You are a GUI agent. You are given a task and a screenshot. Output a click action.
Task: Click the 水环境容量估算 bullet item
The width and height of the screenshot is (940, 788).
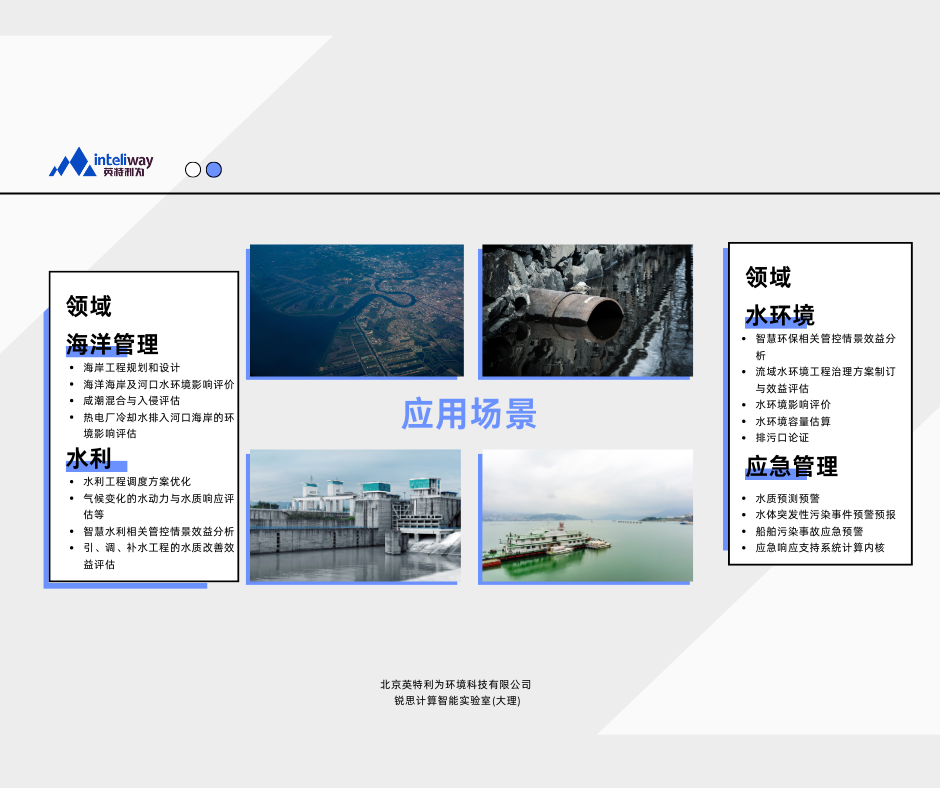pos(792,421)
